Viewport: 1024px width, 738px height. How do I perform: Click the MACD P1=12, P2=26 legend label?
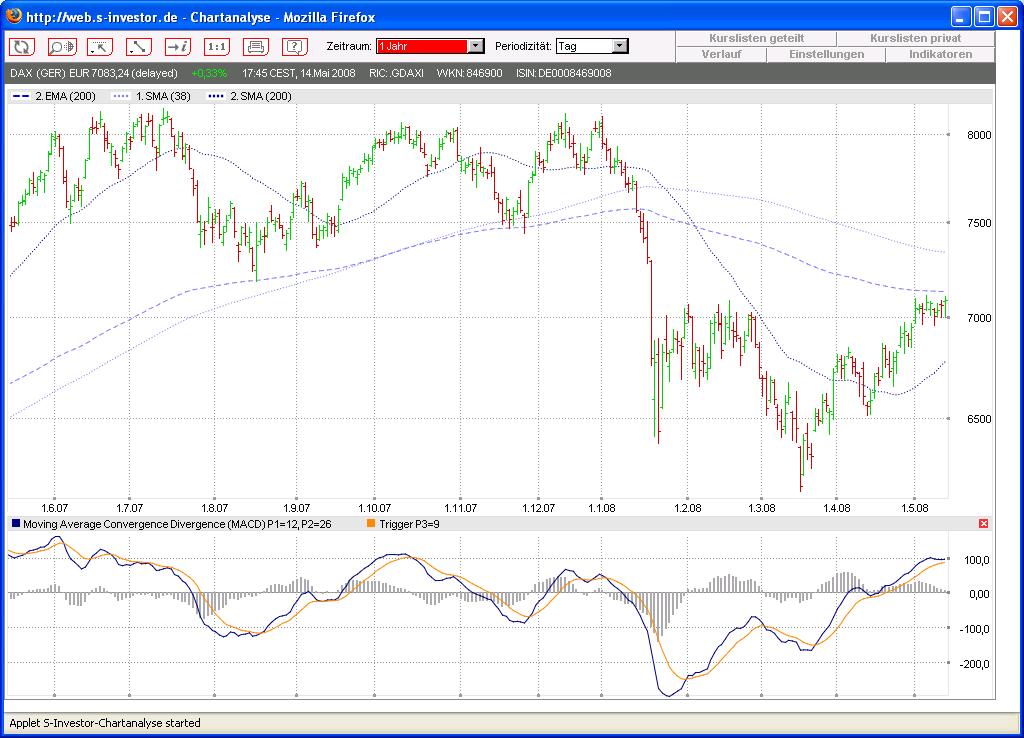click(177, 524)
